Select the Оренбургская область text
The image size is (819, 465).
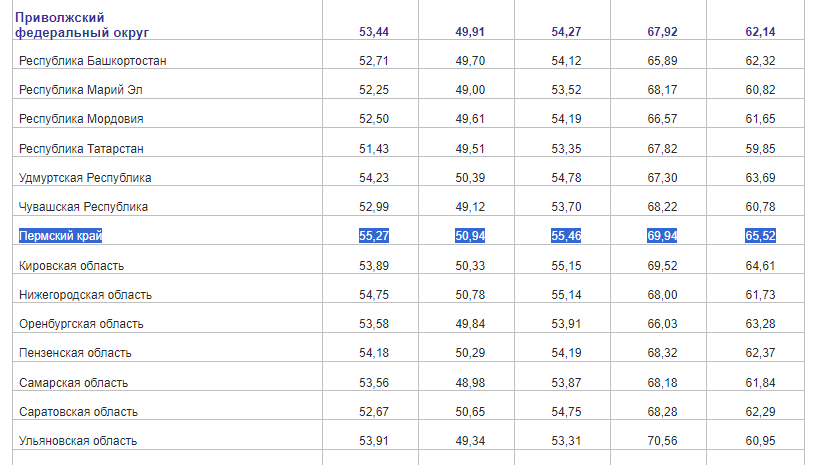click(81, 324)
